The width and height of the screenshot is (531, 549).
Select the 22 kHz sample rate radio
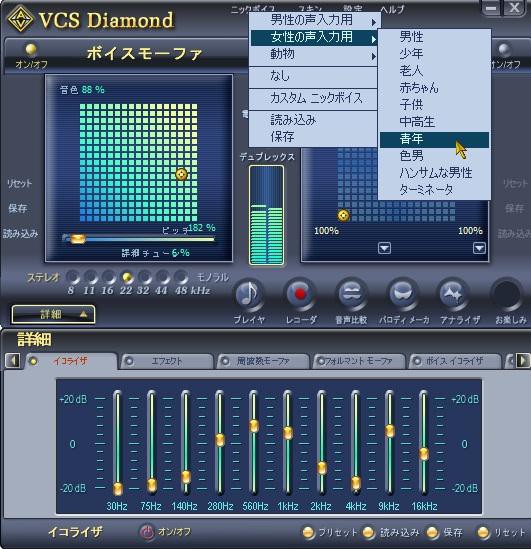(x=127, y=278)
